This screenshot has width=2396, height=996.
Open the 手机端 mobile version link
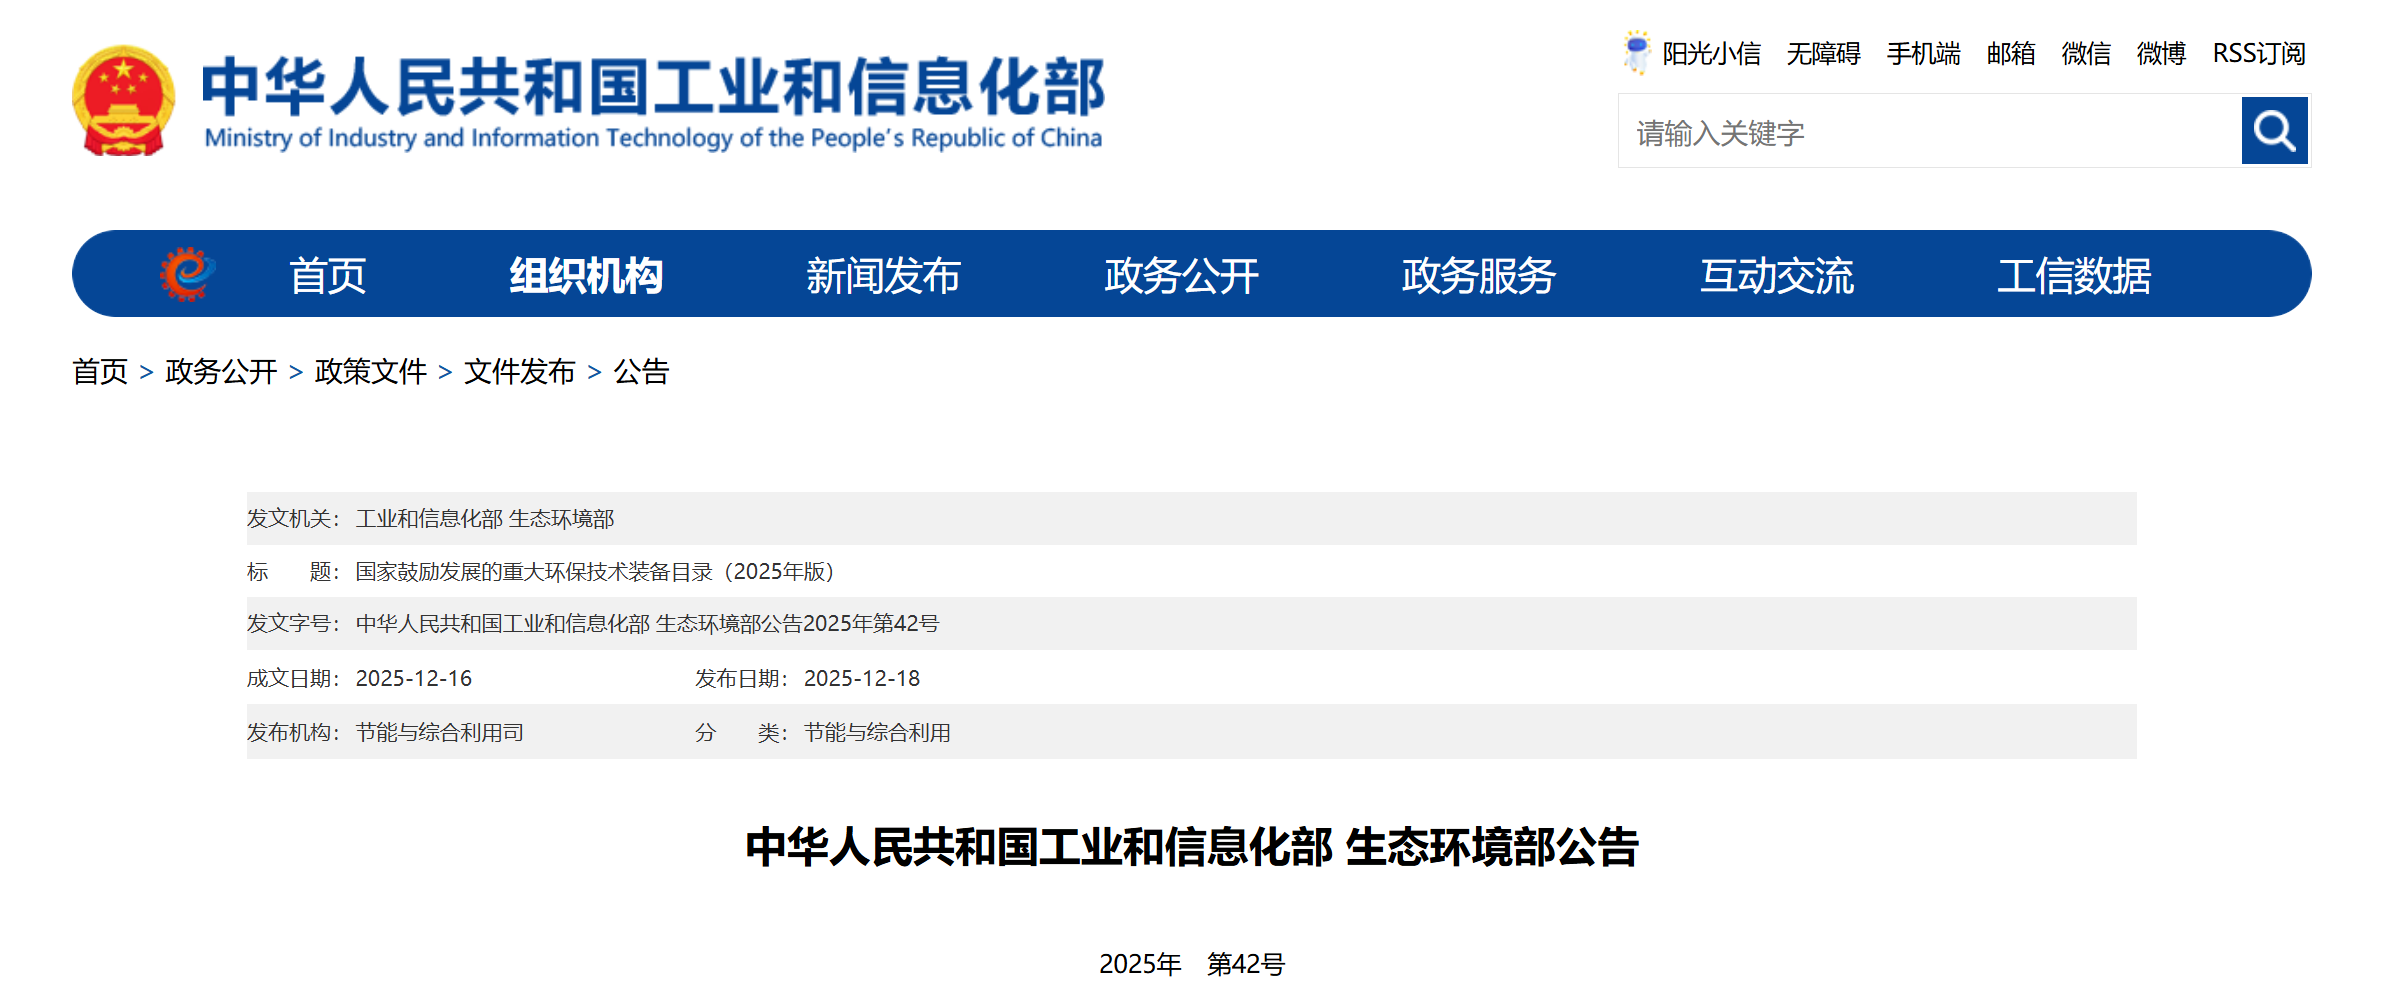point(1923,54)
